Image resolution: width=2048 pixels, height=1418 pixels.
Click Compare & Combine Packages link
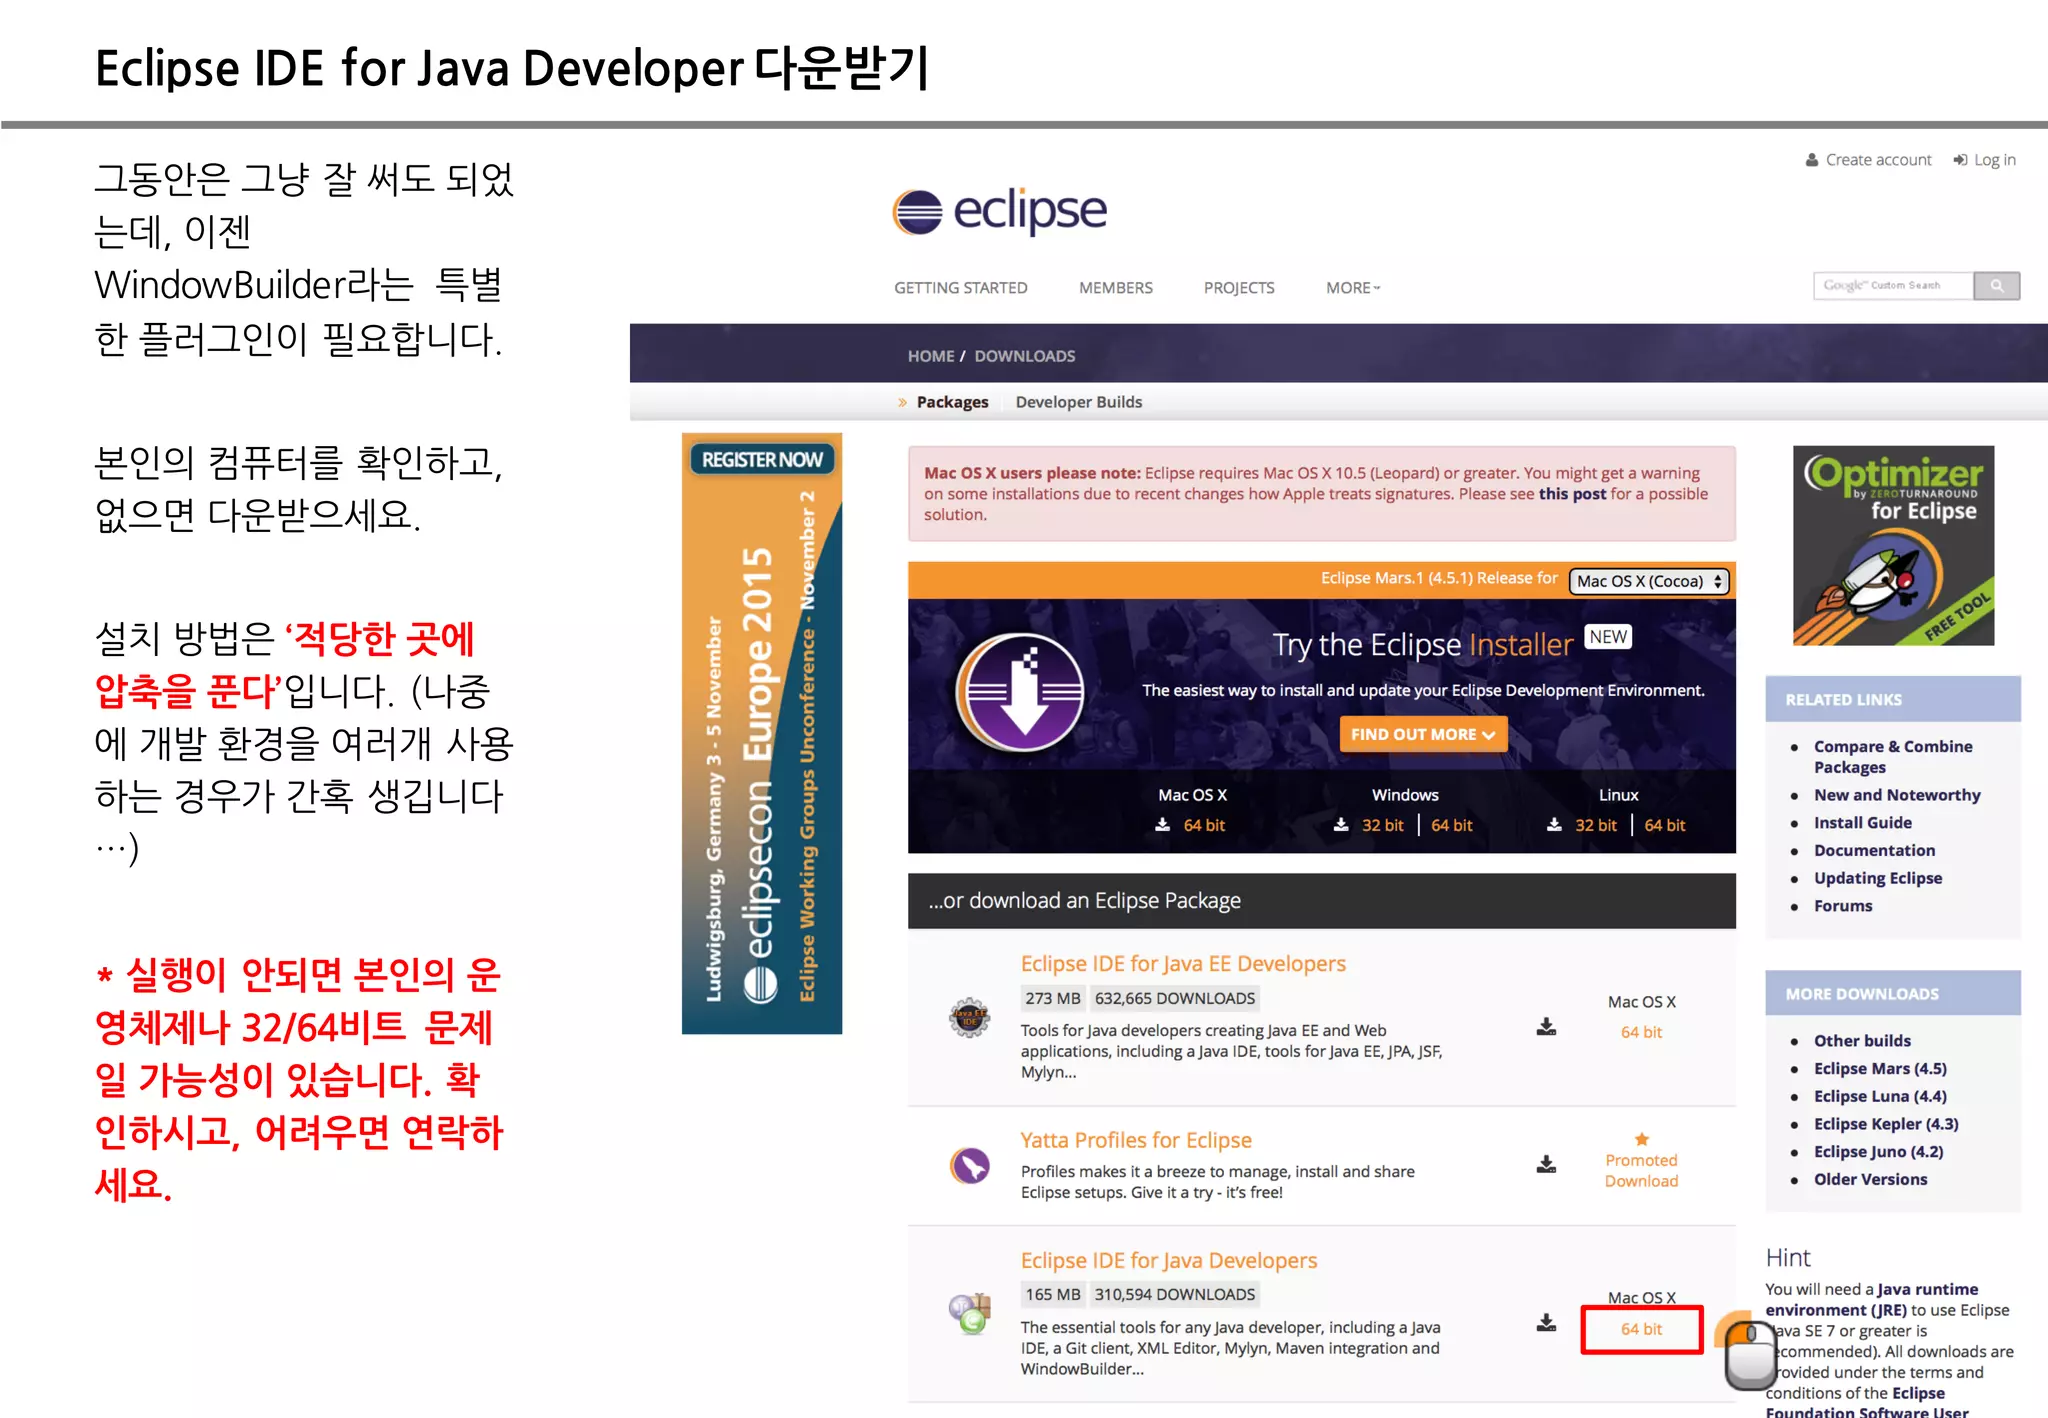click(x=1893, y=757)
